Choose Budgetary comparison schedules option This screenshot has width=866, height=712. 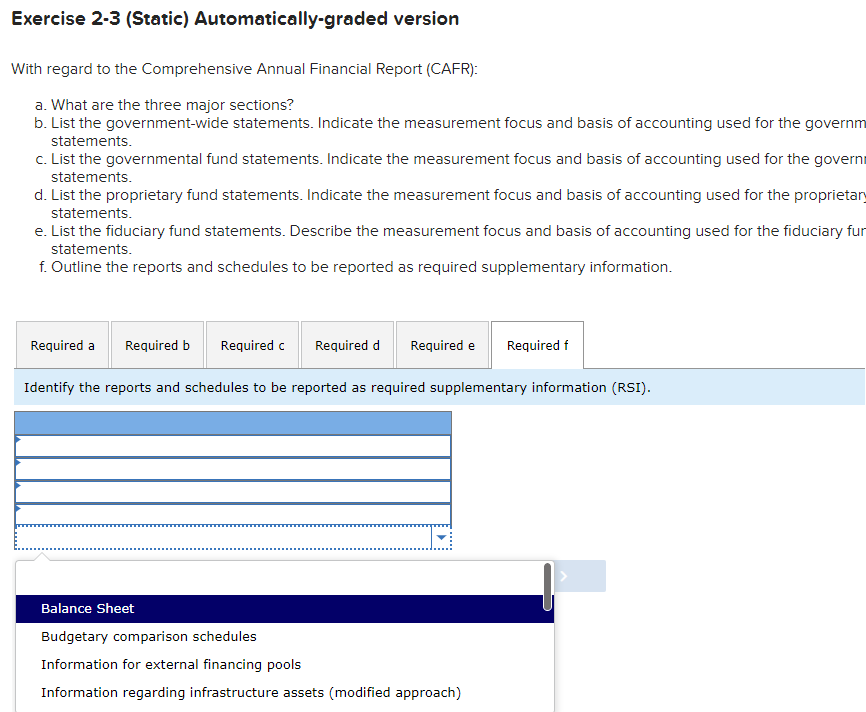coord(284,637)
